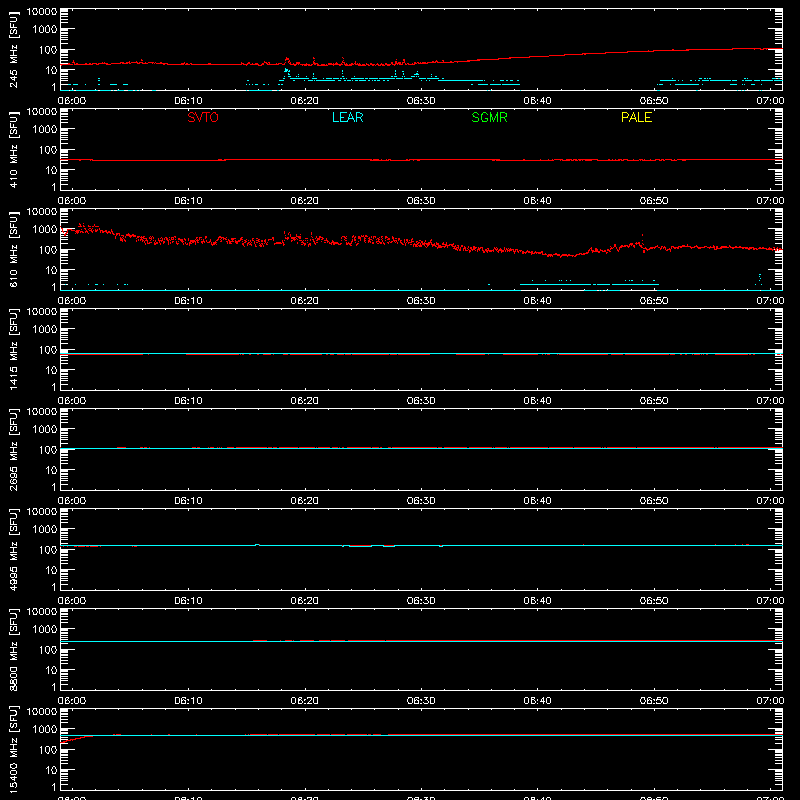Image resolution: width=800 pixels, height=800 pixels.
Task: Click the 07:00 tick under the 4995 MHz plot
Action: [x=770, y=601]
